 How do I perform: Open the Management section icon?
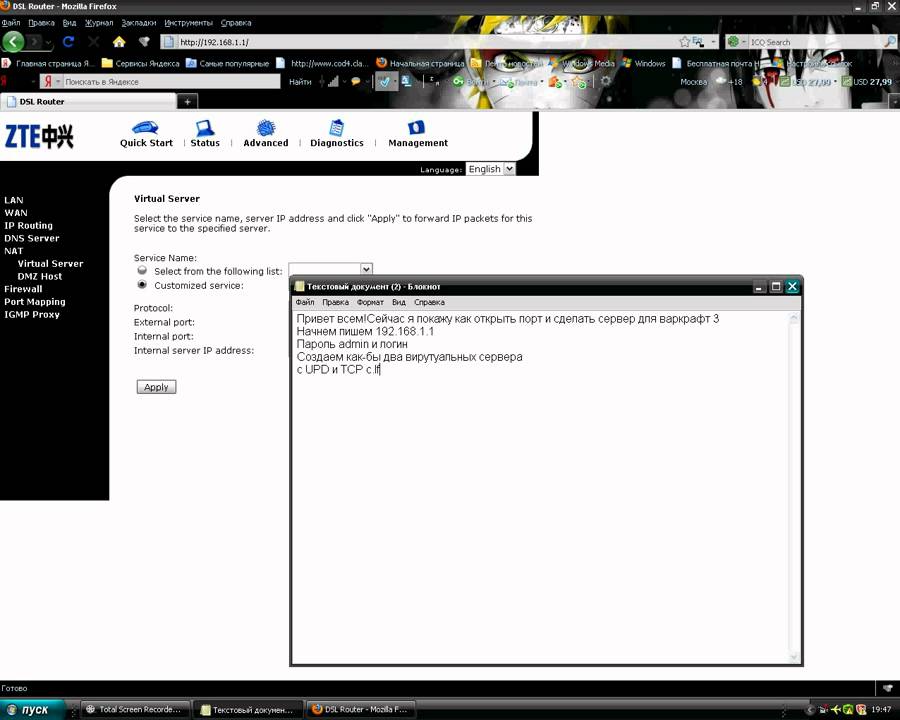416,127
